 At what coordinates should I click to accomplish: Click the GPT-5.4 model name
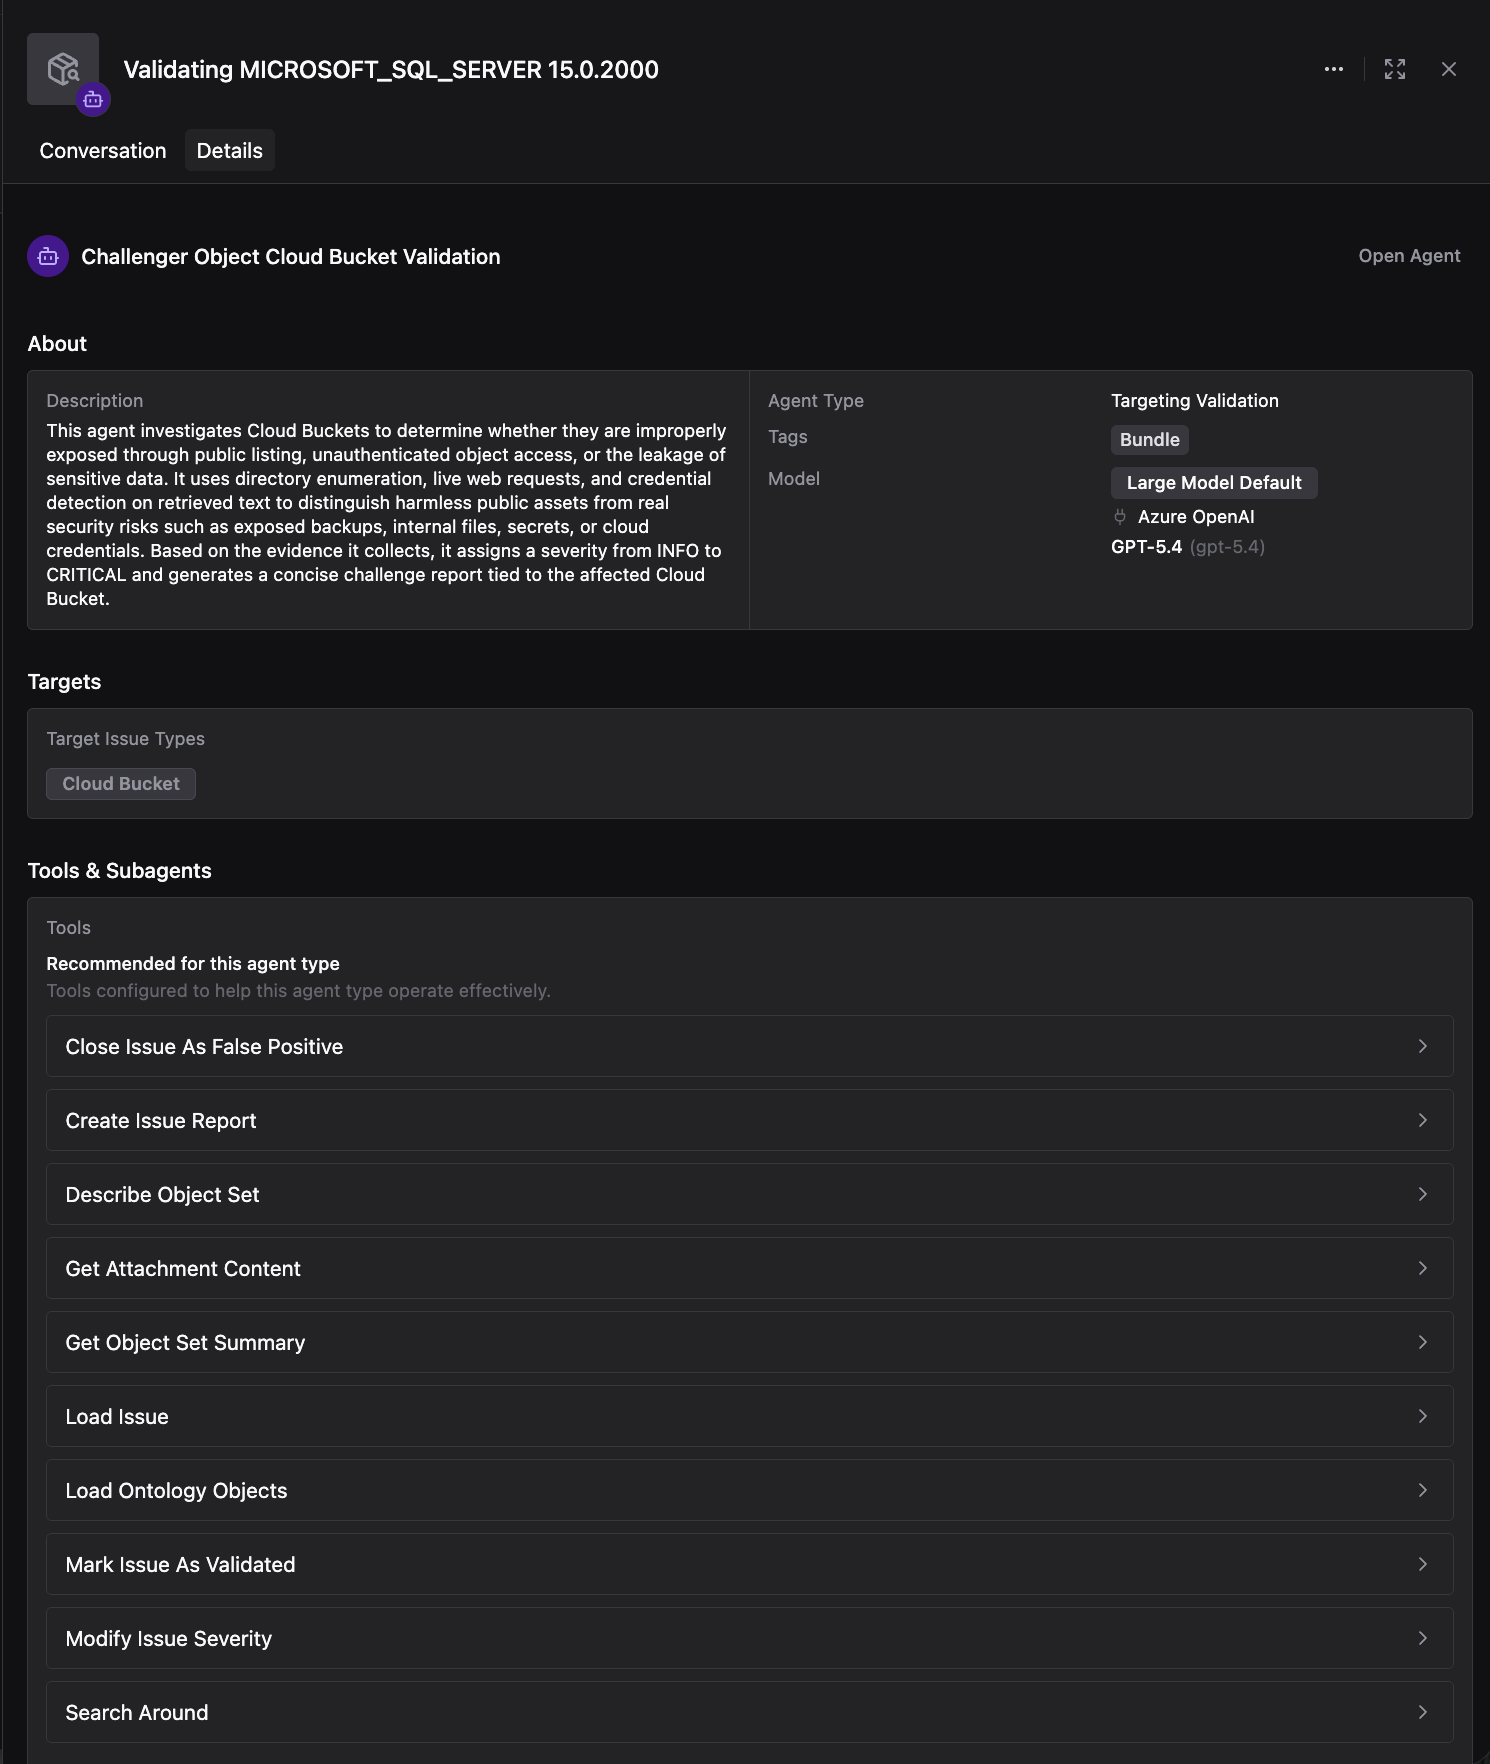(1147, 547)
